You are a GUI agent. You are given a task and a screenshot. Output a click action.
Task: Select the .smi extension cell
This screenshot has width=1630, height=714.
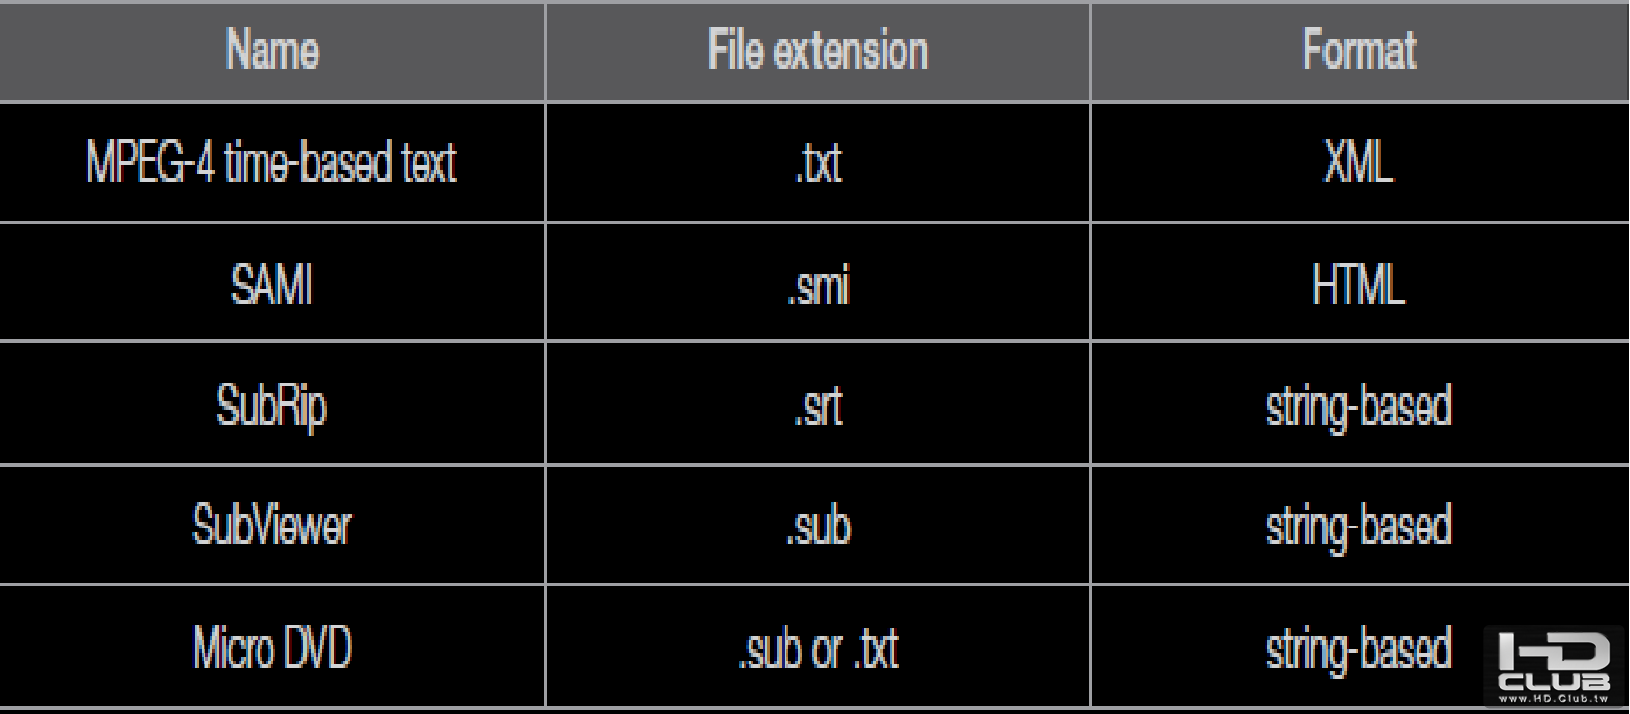point(817,284)
